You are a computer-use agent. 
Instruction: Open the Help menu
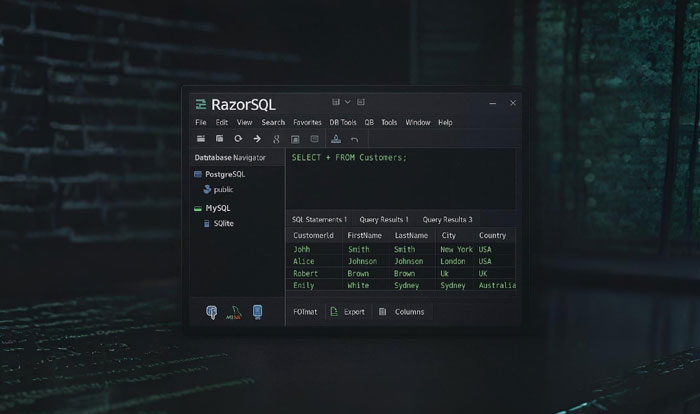(x=445, y=122)
